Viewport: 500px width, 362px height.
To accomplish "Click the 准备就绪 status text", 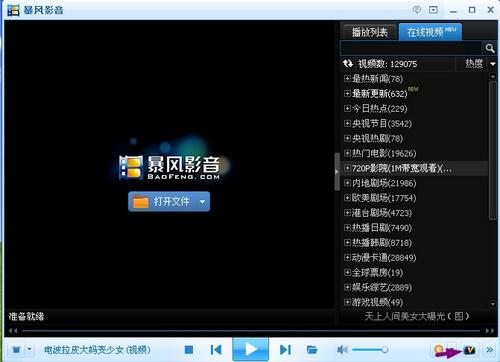I will pos(26,316).
